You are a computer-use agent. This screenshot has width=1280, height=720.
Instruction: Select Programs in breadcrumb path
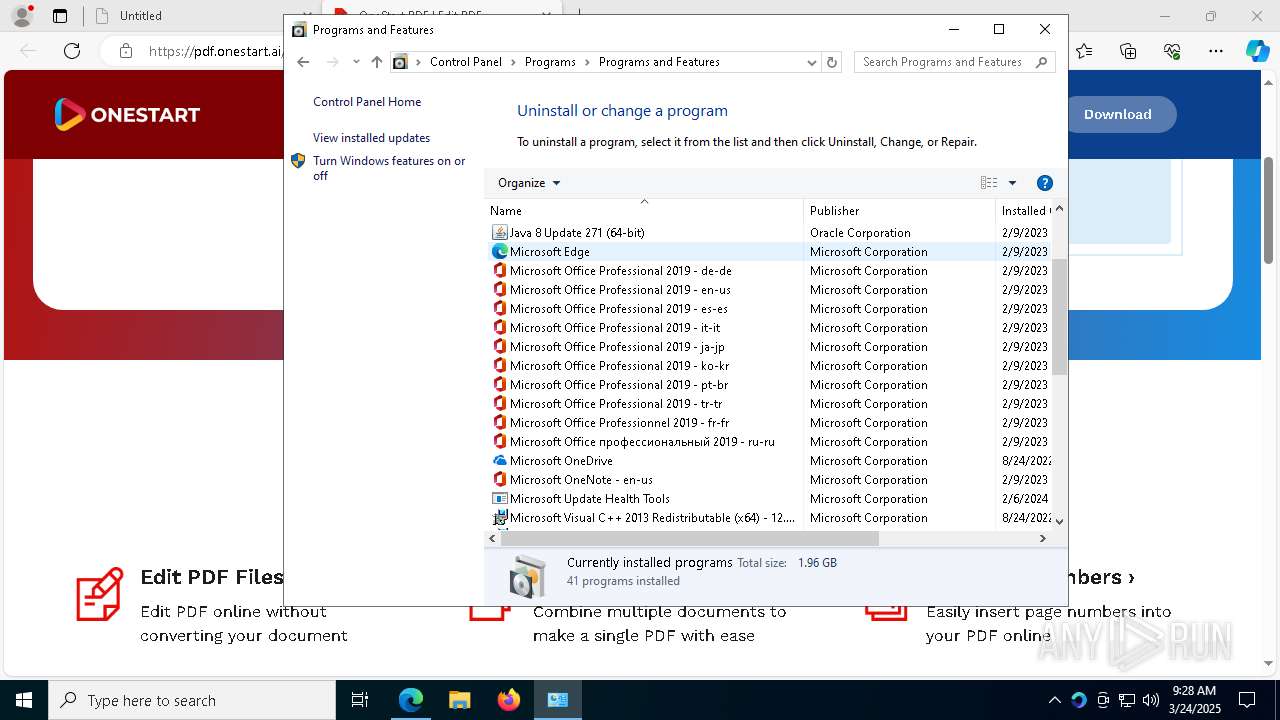tap(550, 62)
